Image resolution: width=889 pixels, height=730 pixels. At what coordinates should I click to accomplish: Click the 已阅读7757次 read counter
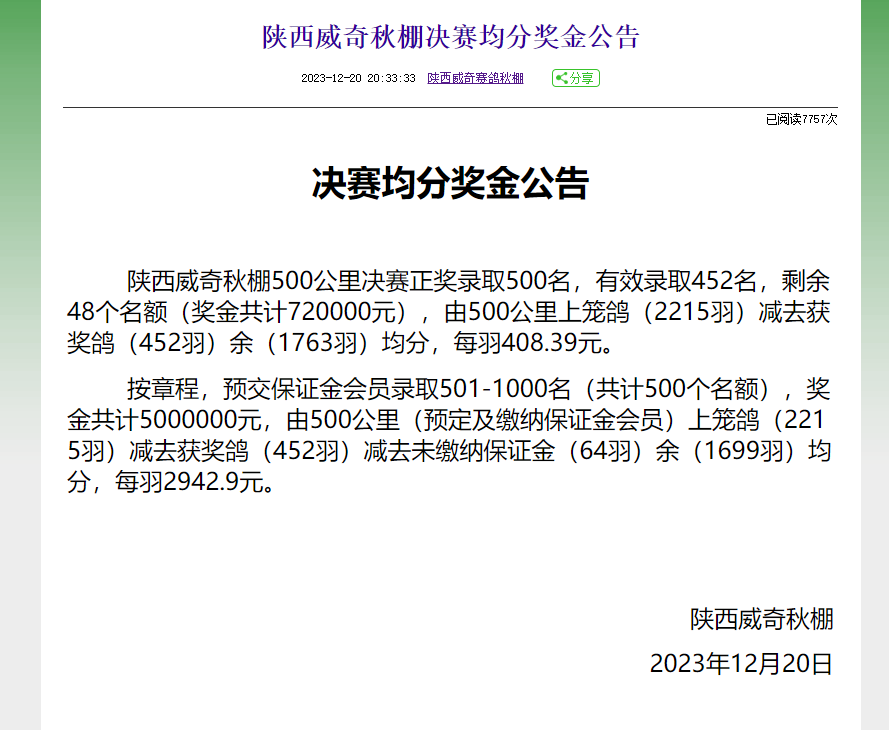[x=801, y=119]
